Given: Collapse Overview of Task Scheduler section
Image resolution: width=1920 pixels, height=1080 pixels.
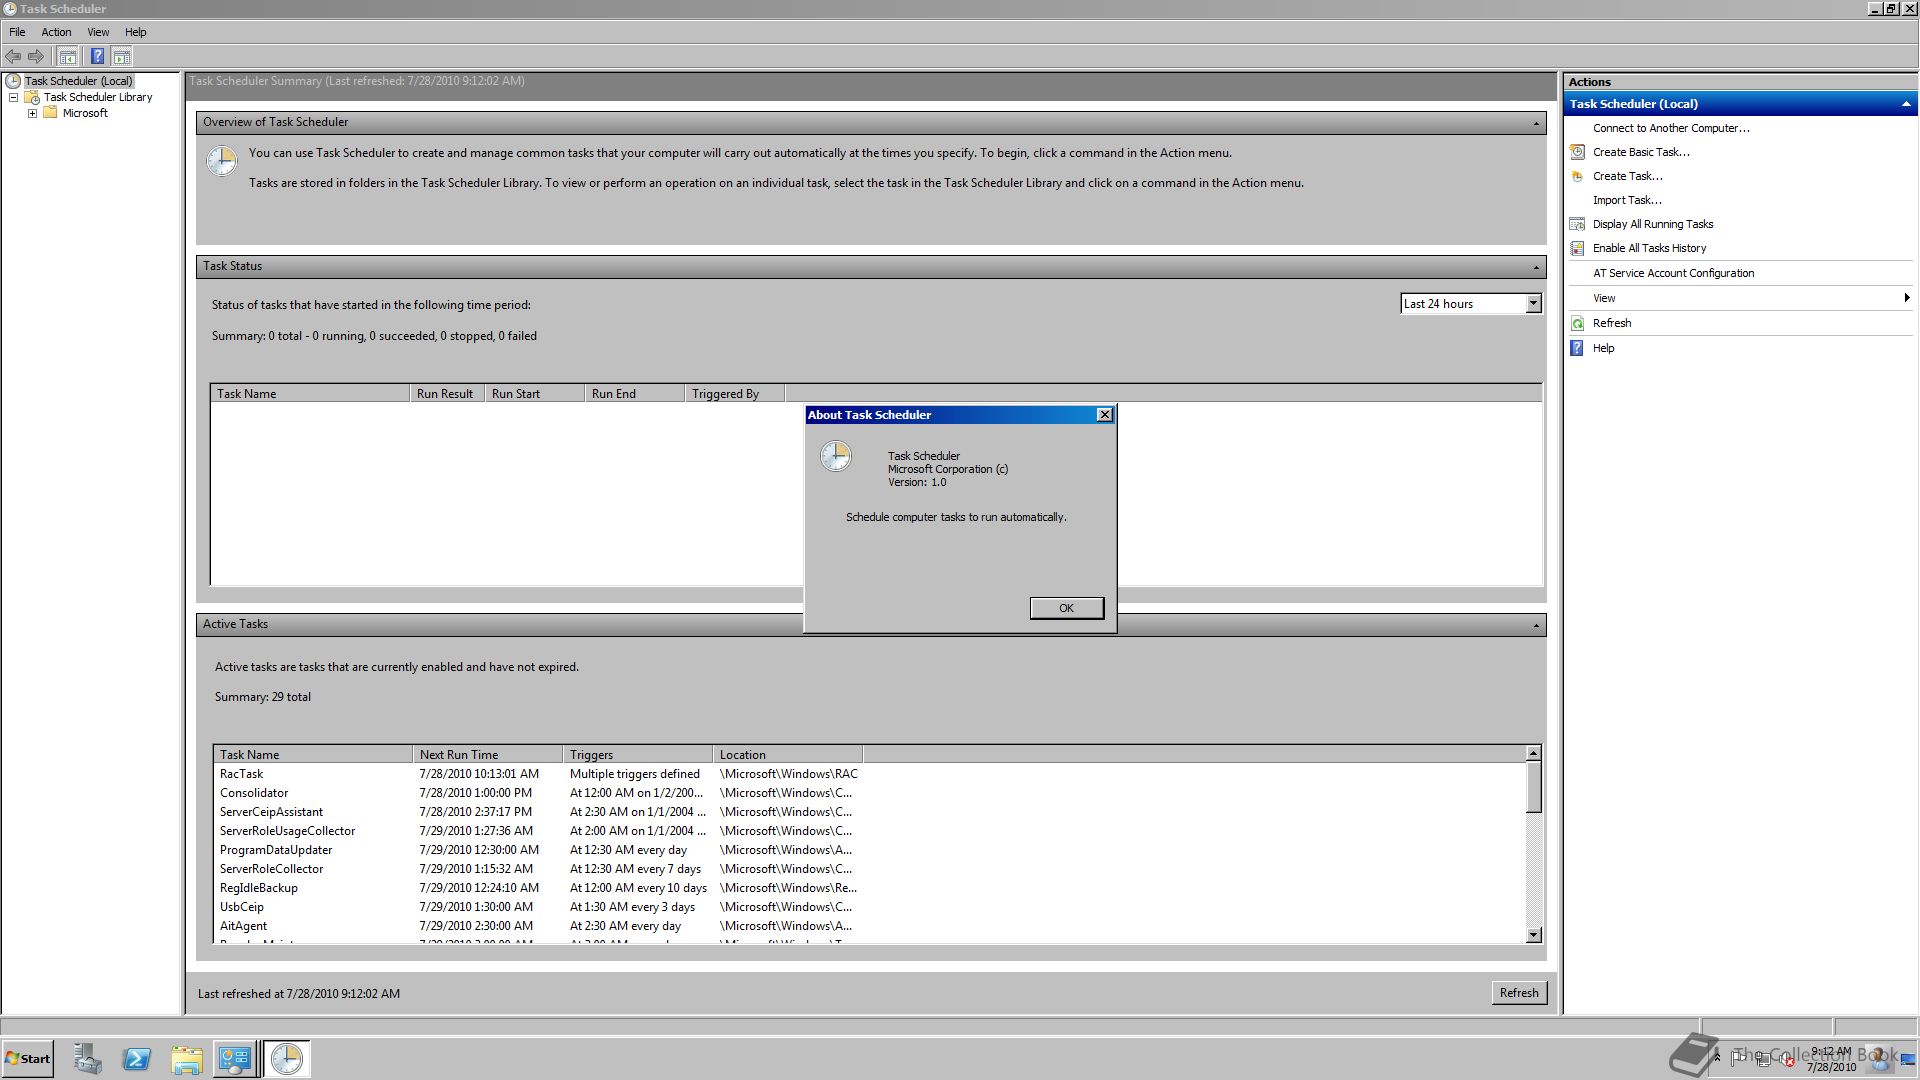Looking at the screenshot, I should pos(1536,123).
